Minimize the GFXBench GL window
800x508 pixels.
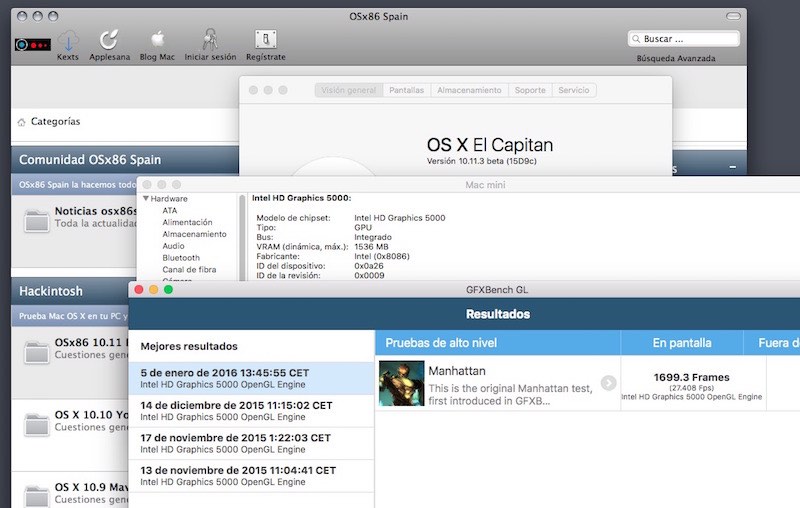(154, 290)
